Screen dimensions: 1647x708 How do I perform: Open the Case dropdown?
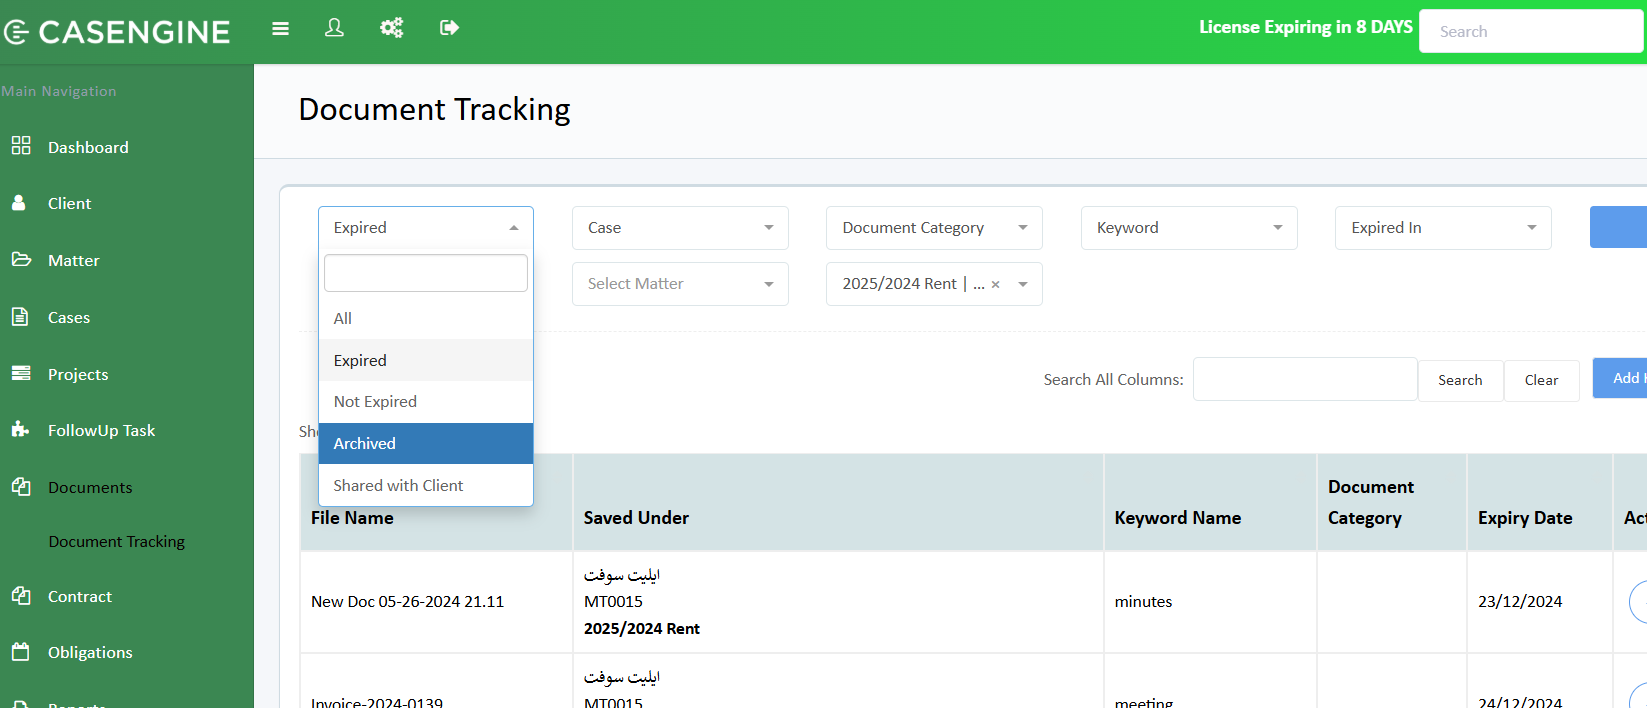tap(680, 228)
